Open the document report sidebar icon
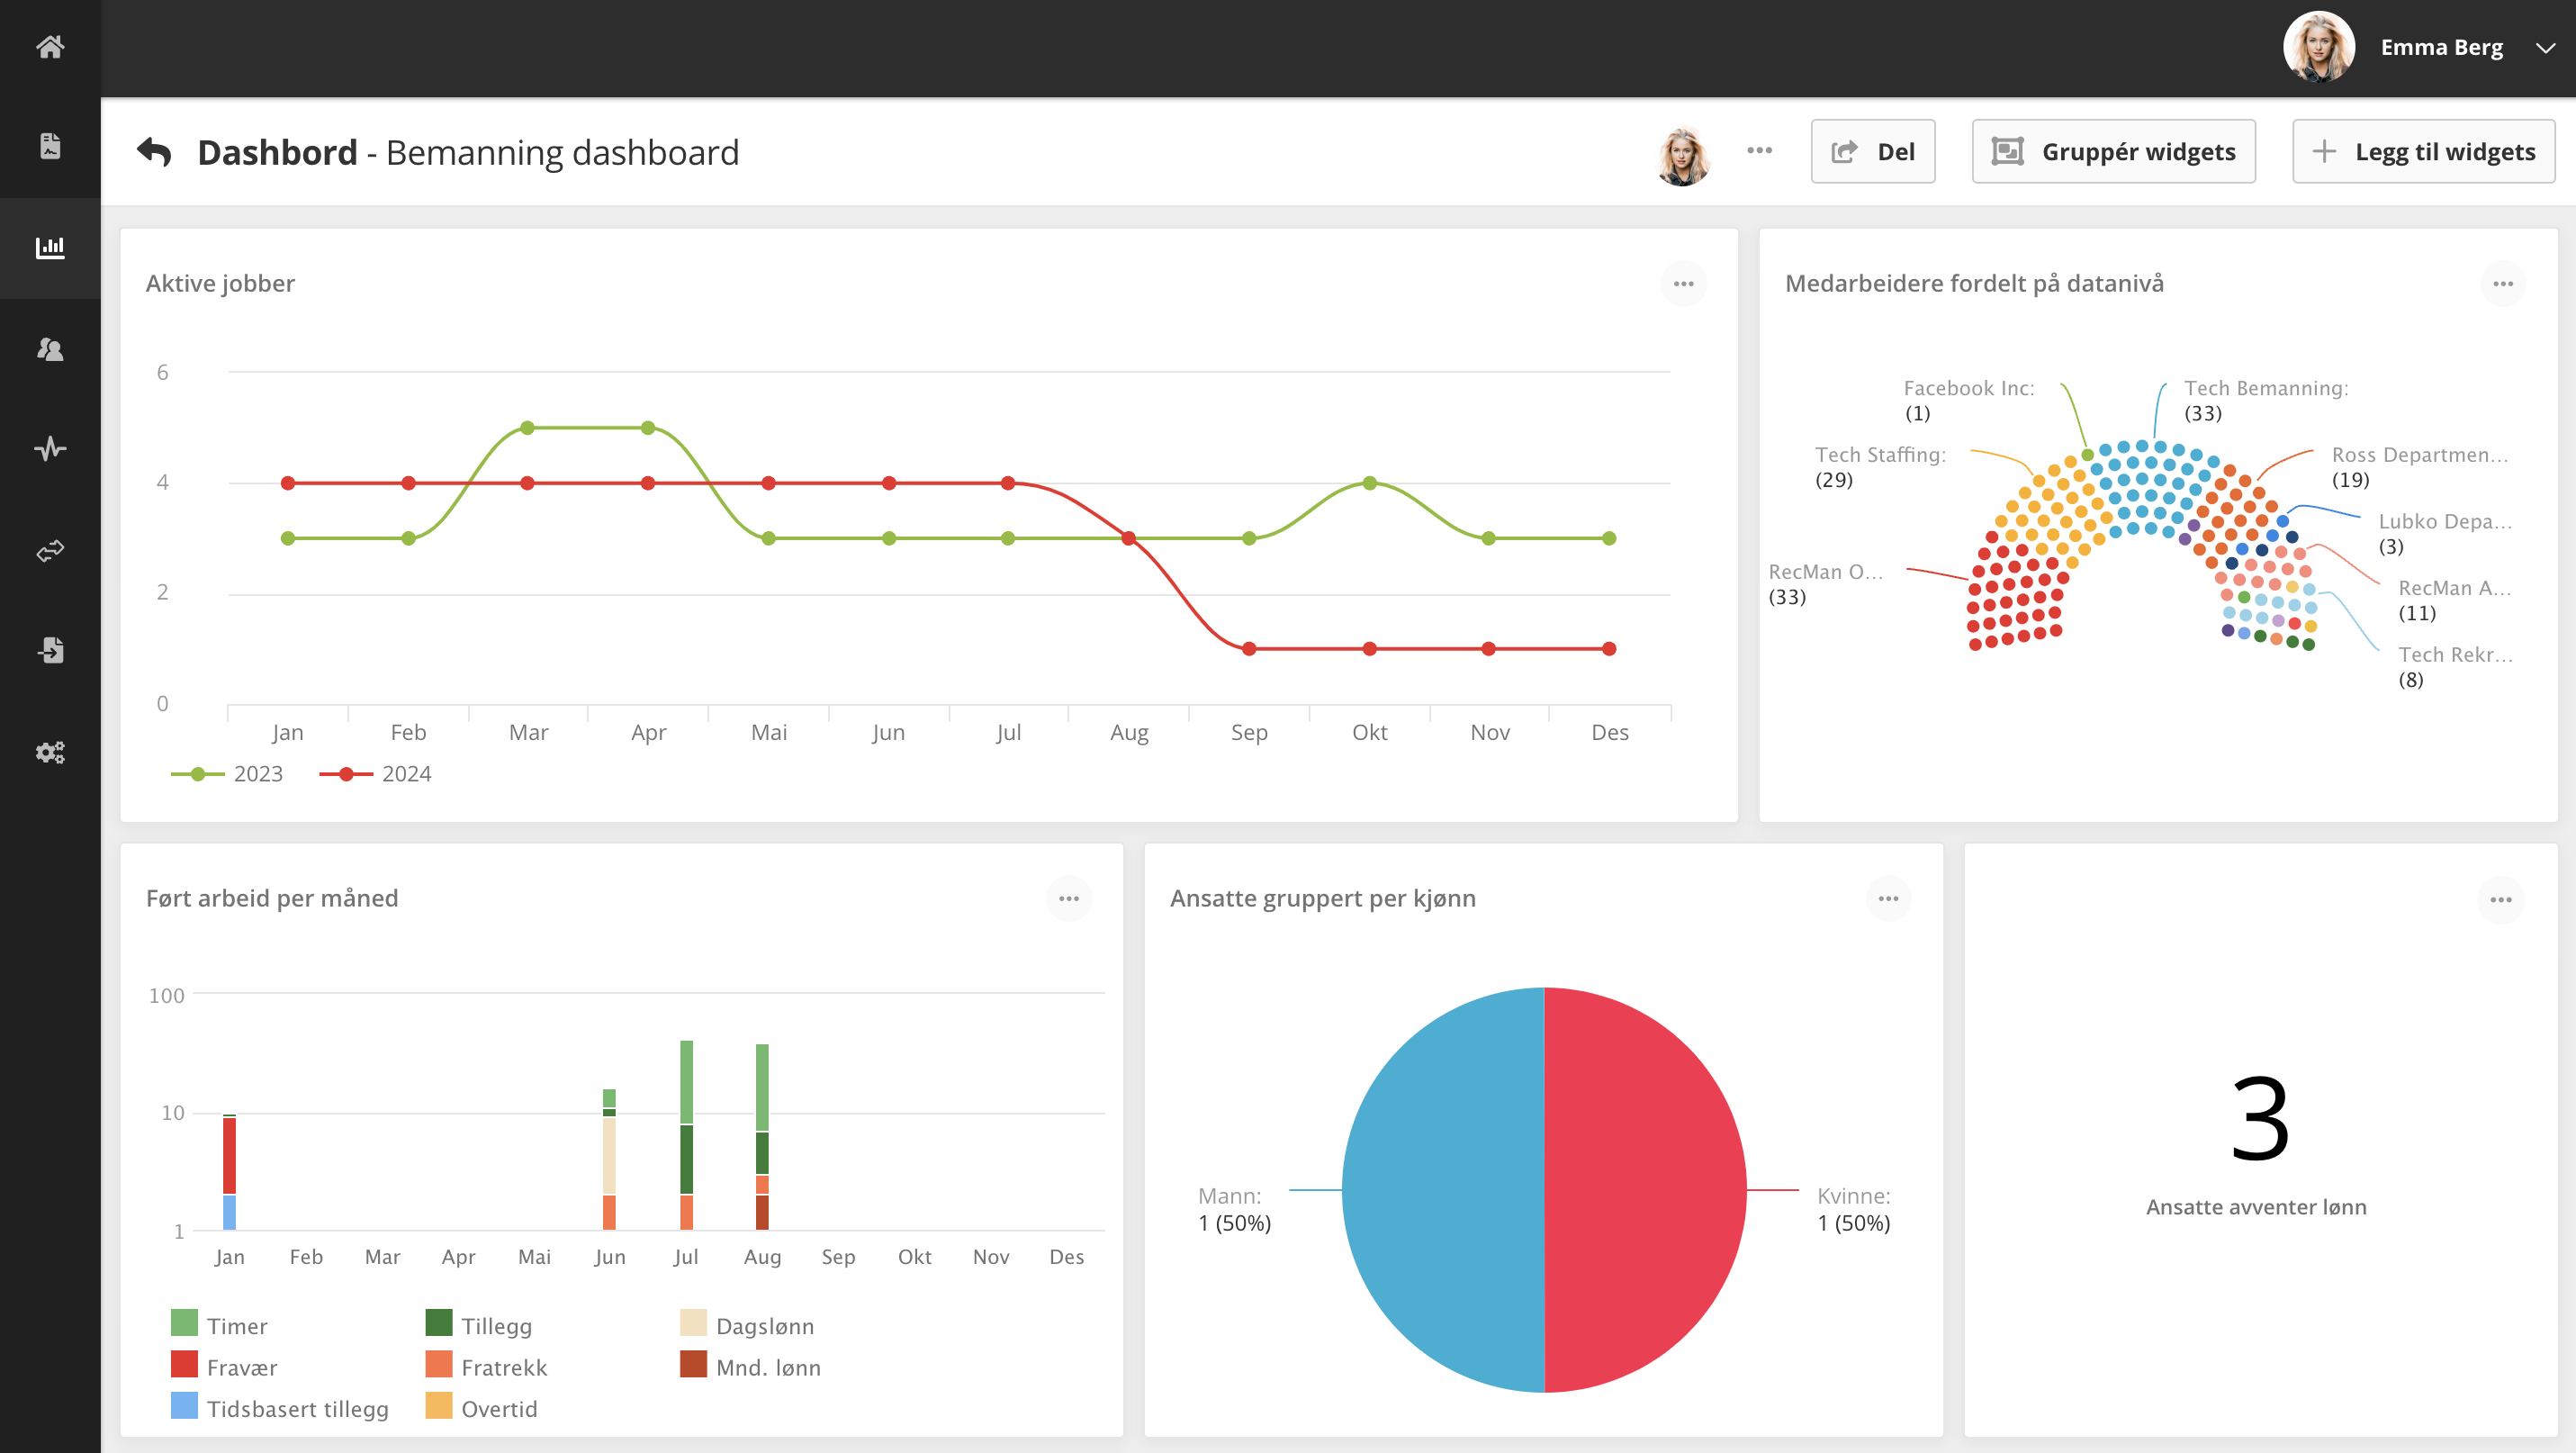The height and width of the screenshot is (1453, 2576). tap(50, 146)
